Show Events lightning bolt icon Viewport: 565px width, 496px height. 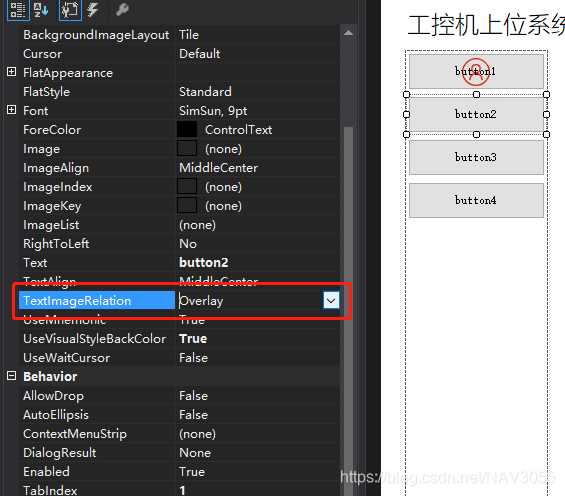(x=93, y=9)
